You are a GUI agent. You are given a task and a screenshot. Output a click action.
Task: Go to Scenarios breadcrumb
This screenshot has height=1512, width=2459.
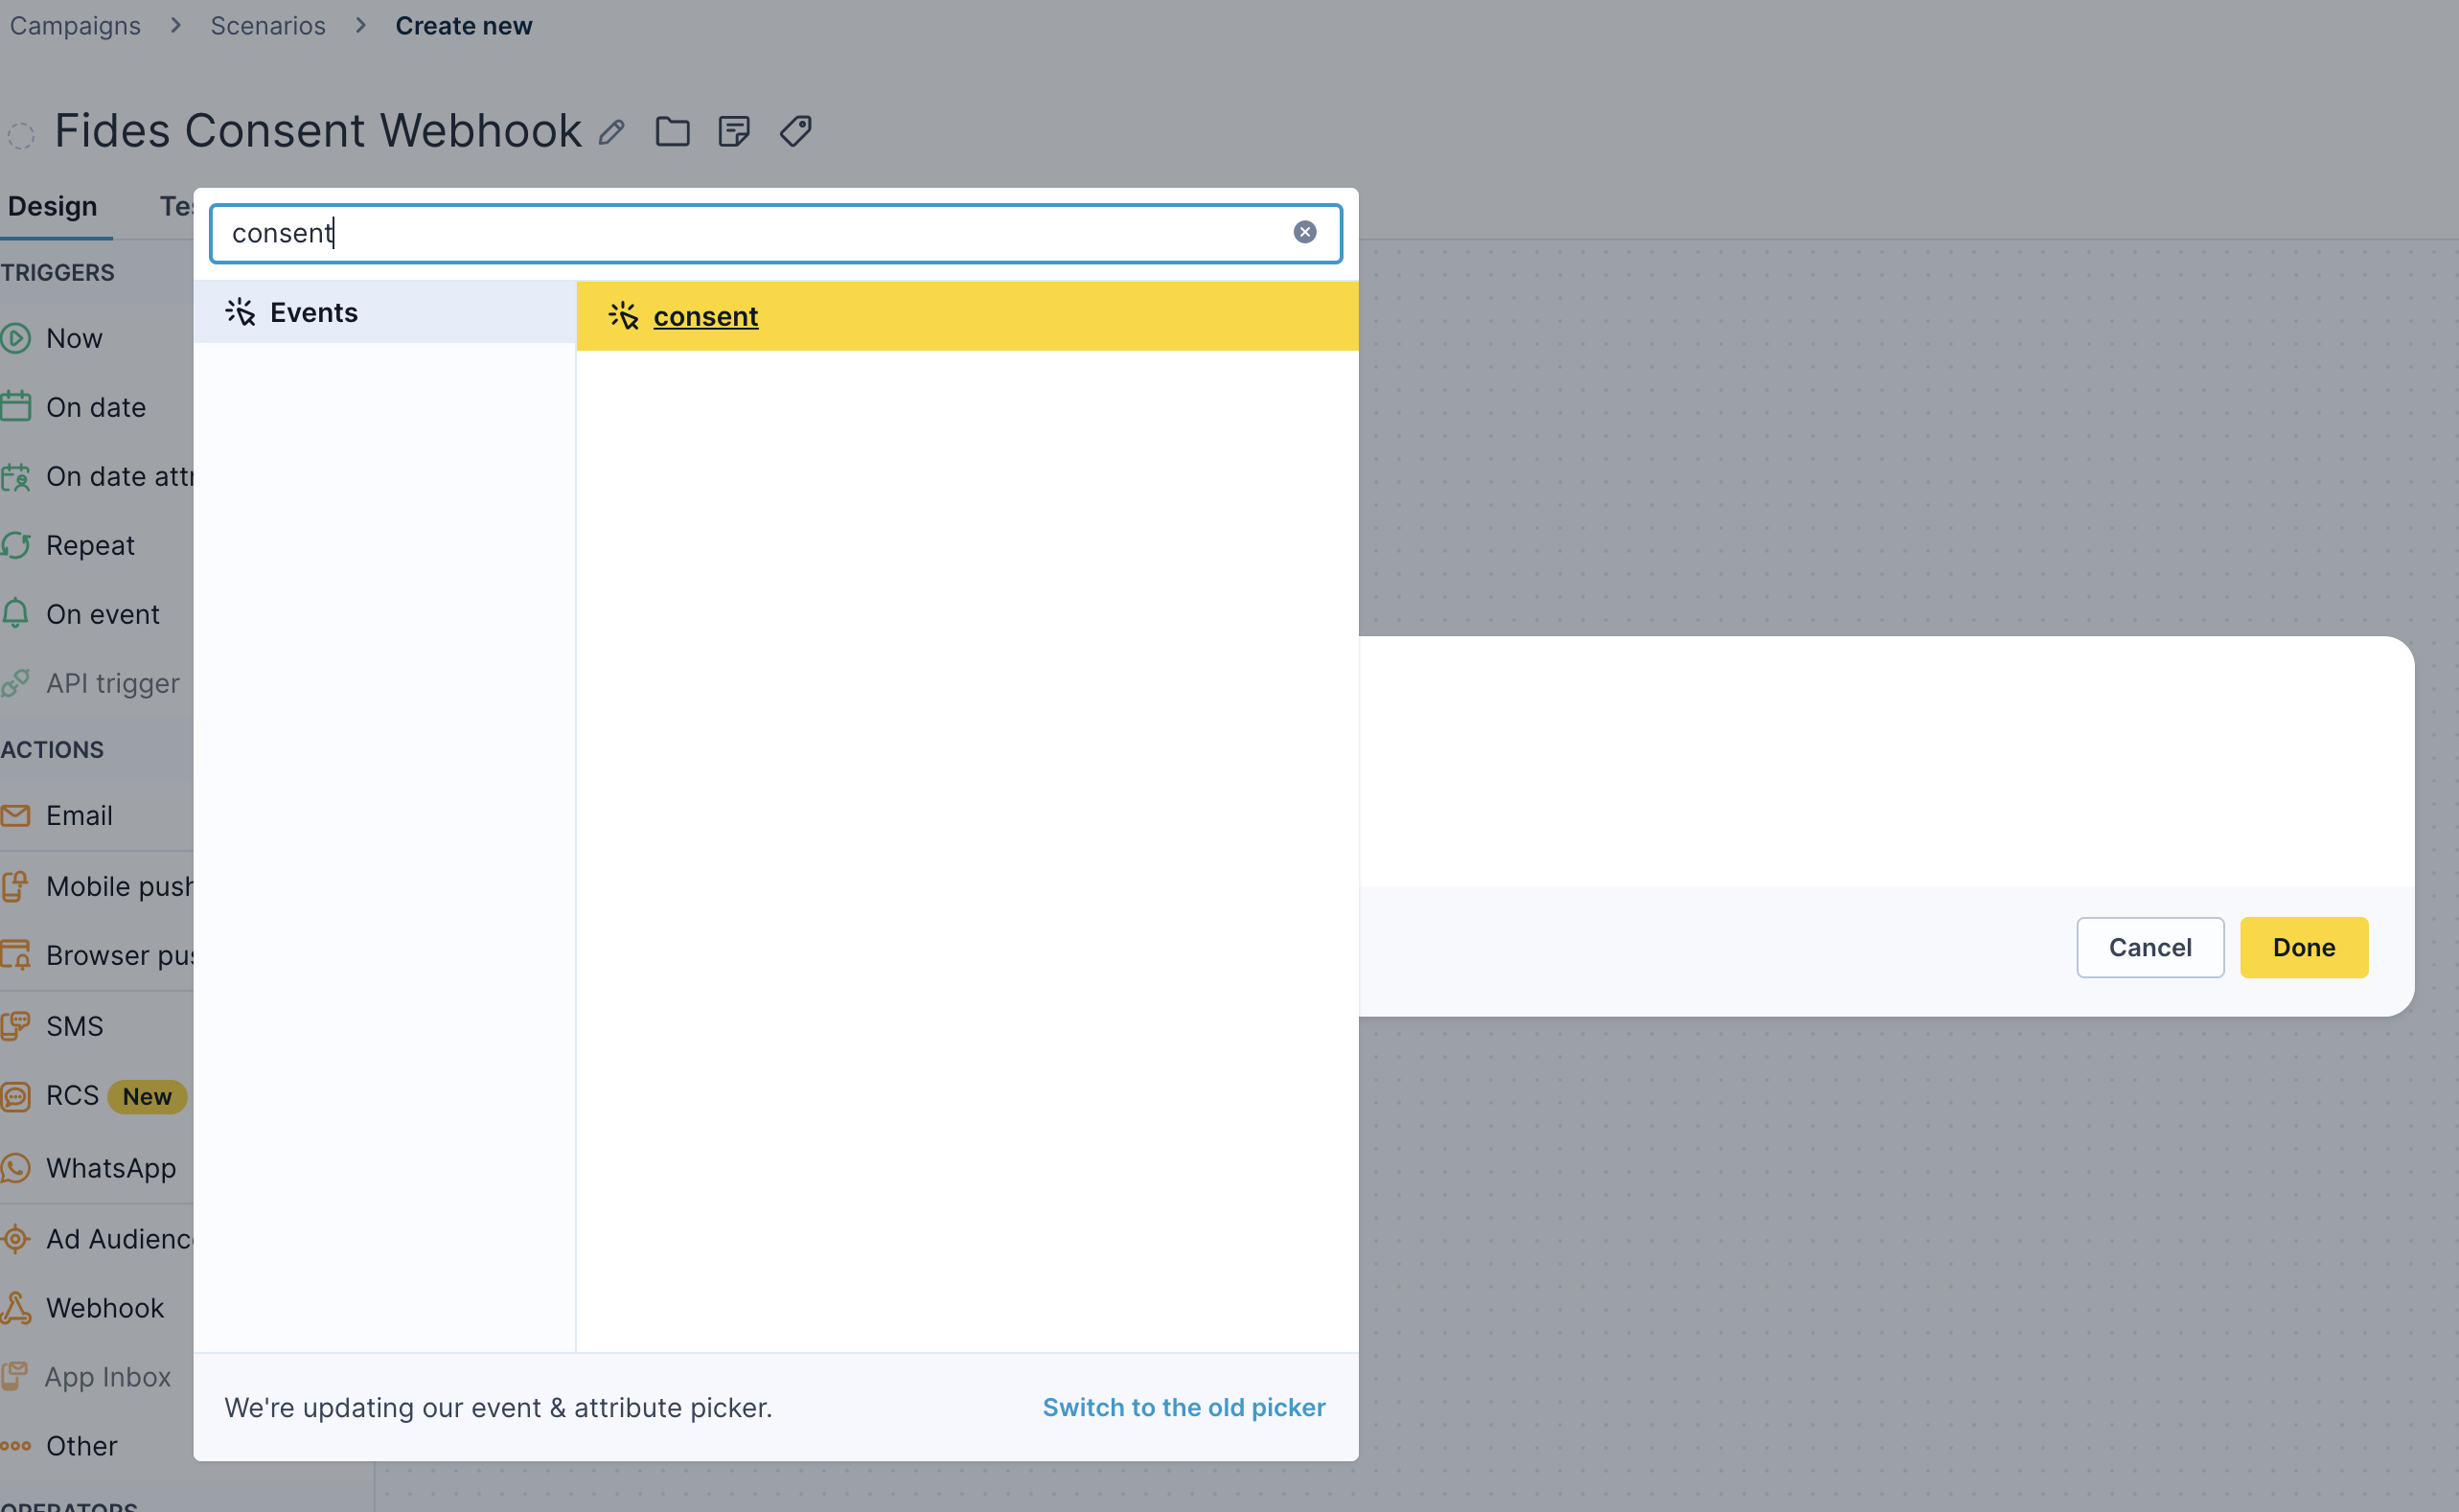click(267, 26)
